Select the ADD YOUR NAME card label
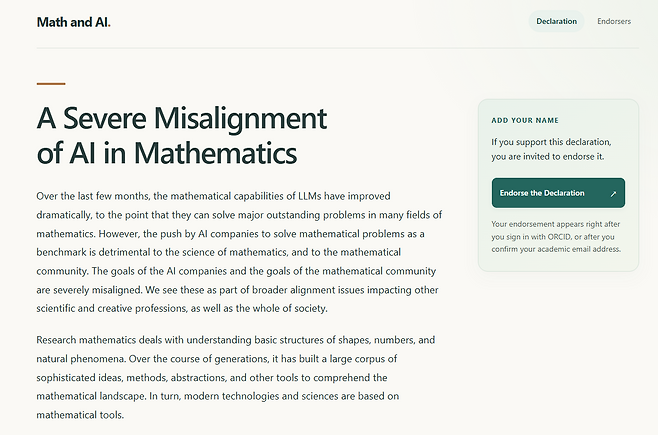Image resolution: width=658 pixels, height=435 pixels. point(525,120)
